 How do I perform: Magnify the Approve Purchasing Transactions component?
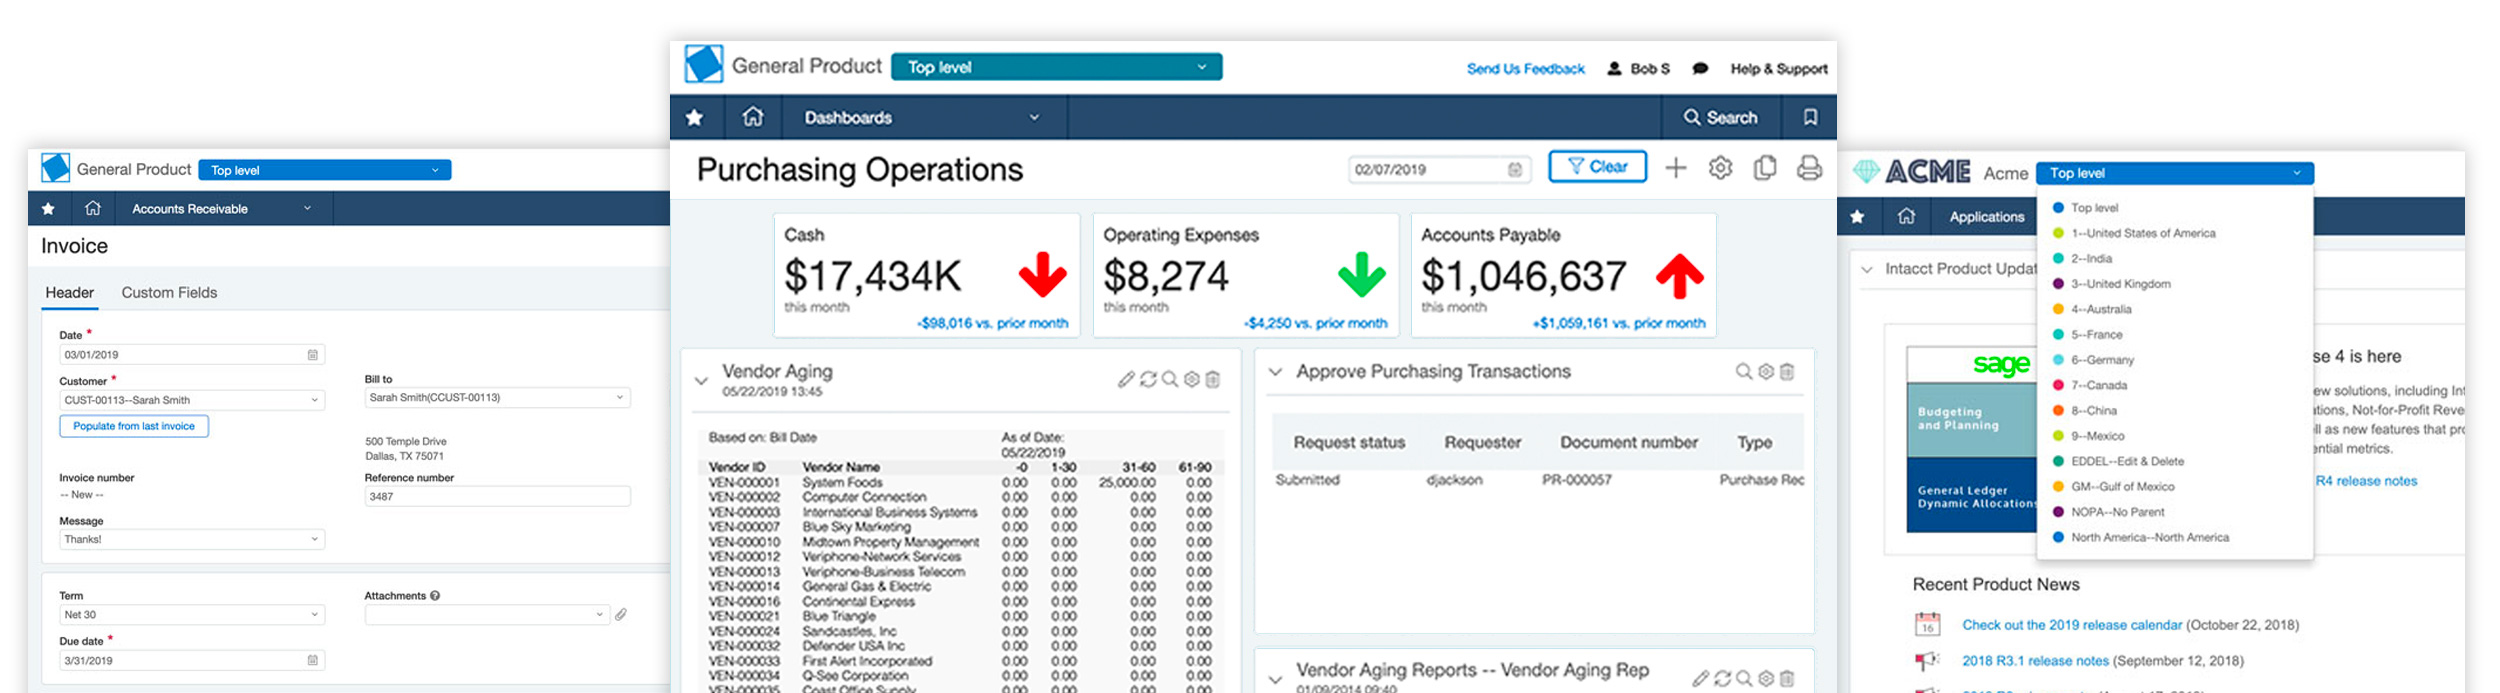pos(1744,371)
